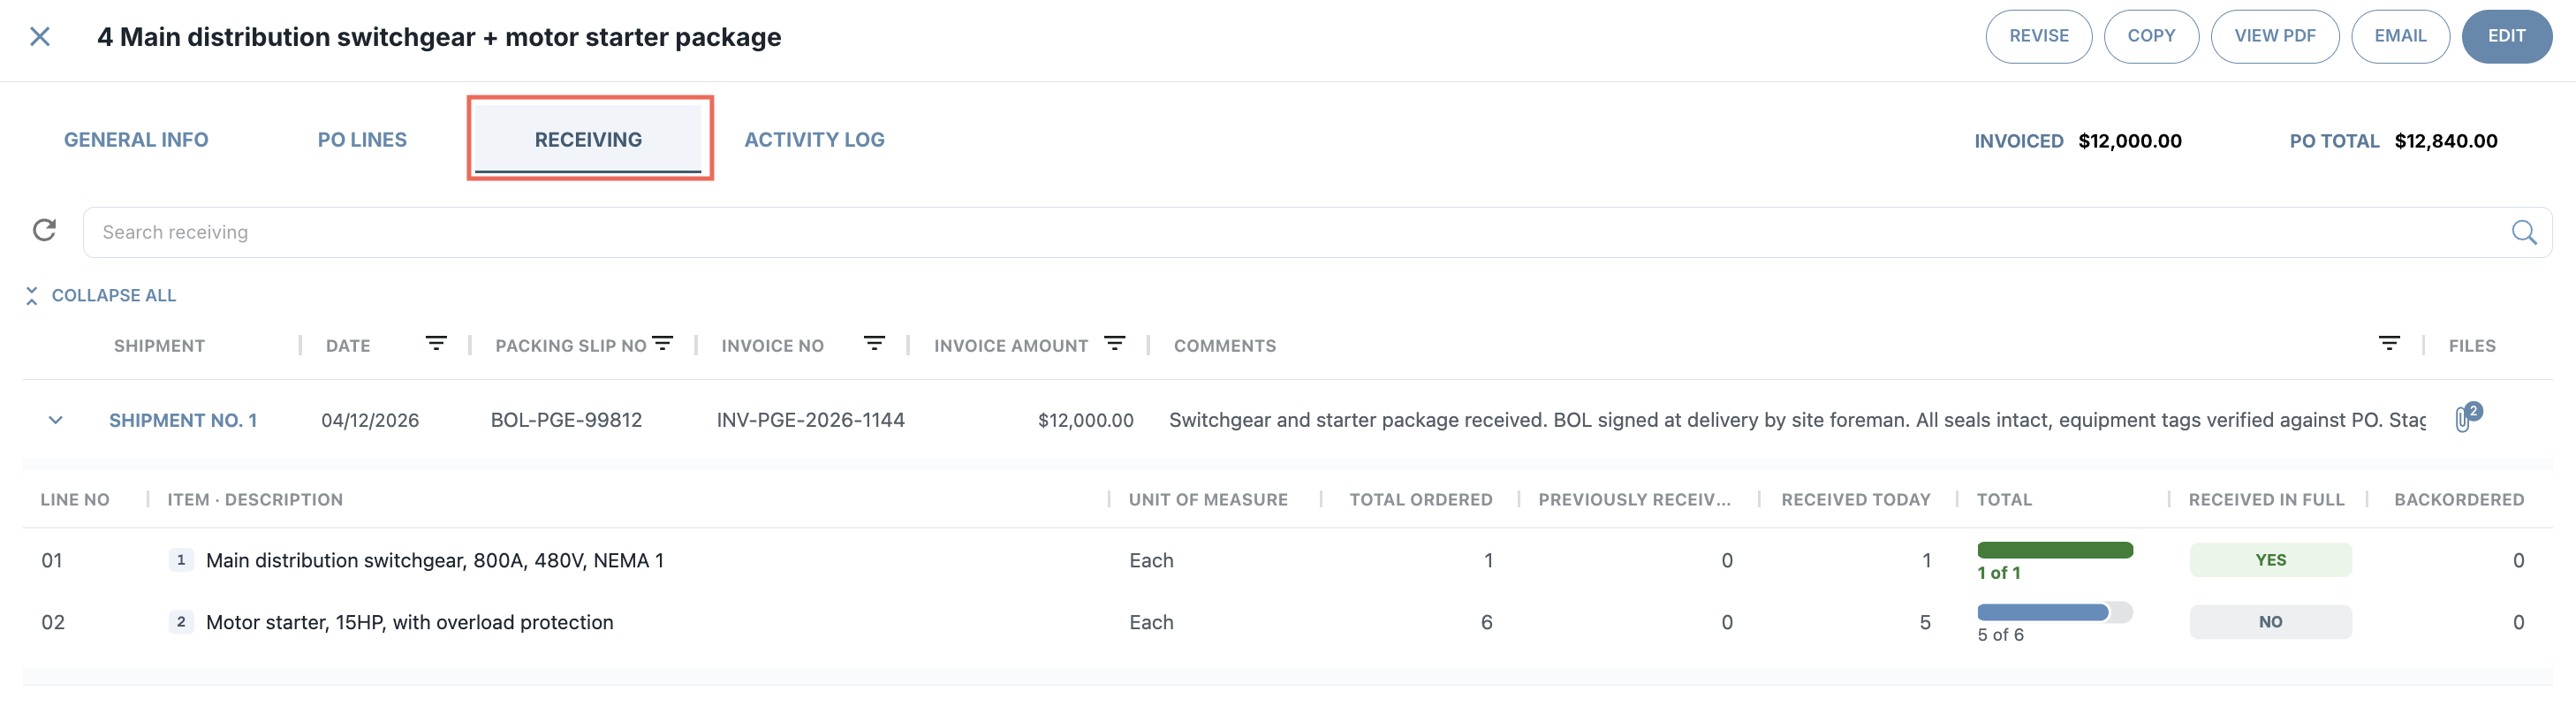
Task: Click the View PDF button
Action: 2274,36
